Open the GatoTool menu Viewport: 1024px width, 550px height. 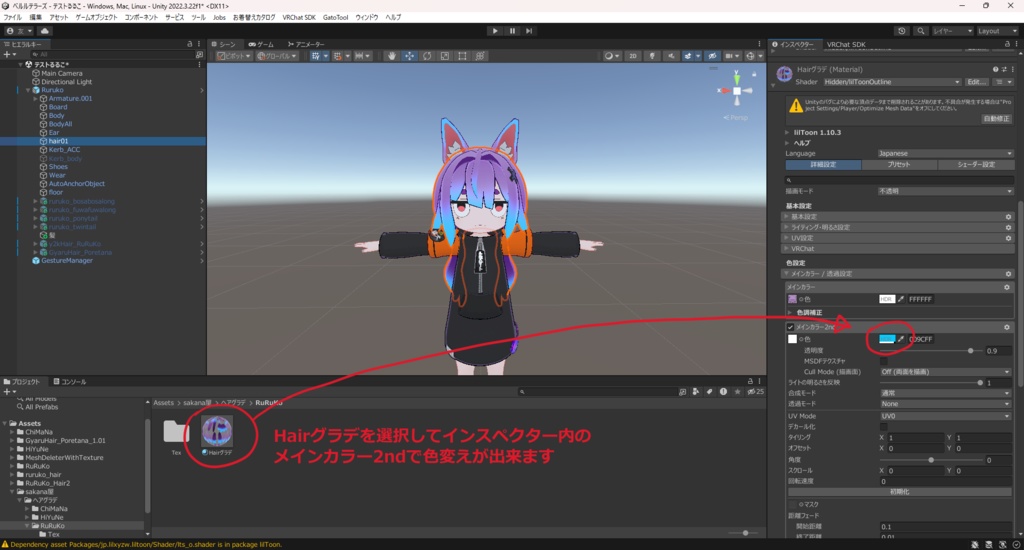(x=336, y=18)
